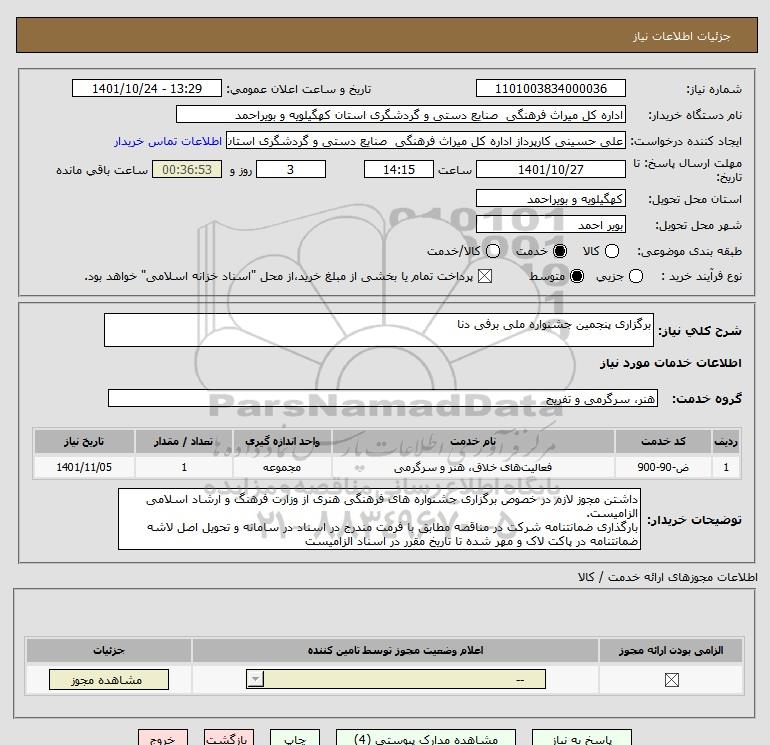Click the deadline date field 1401/10/27

tap(550, 169)
